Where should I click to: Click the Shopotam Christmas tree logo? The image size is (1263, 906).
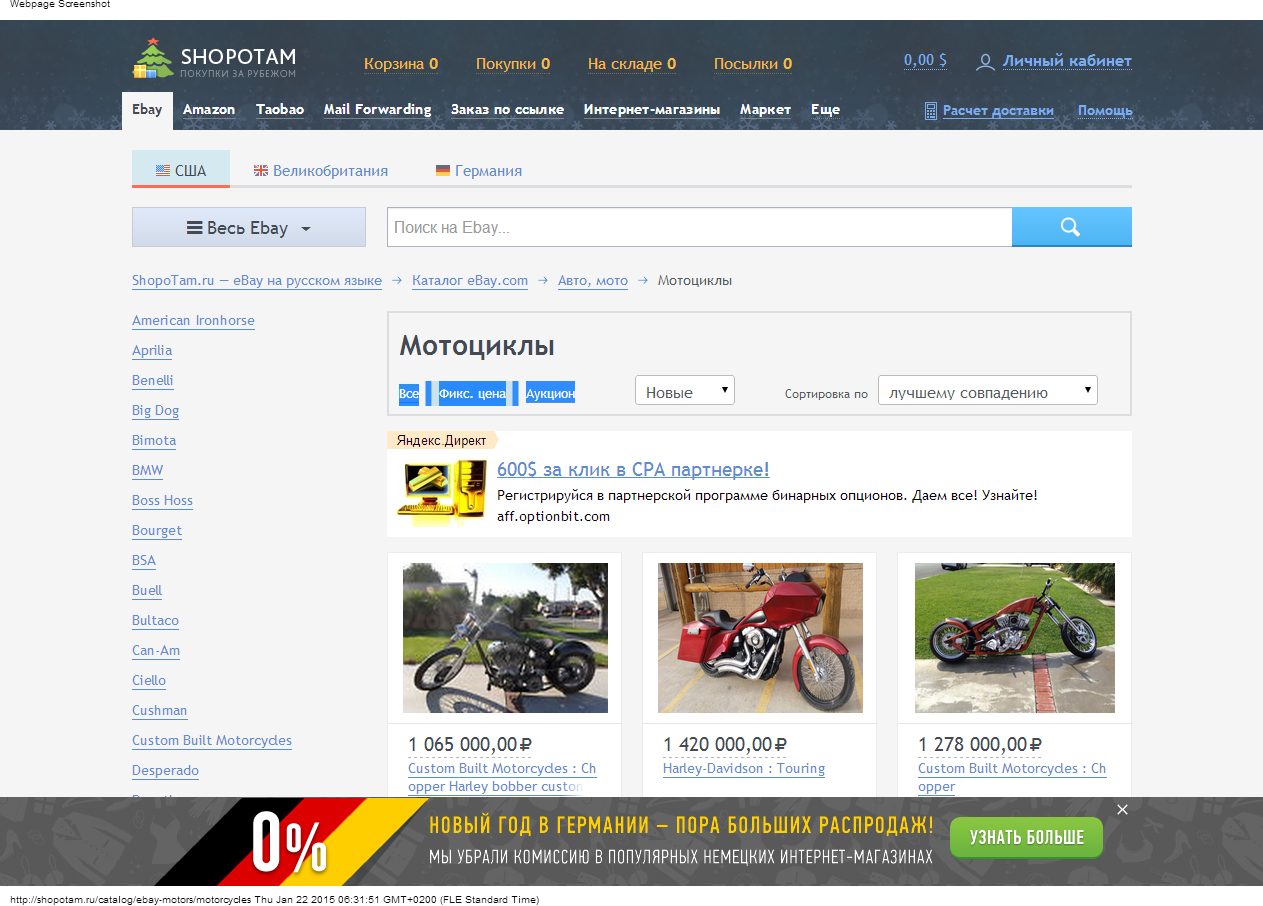[153, 58]
